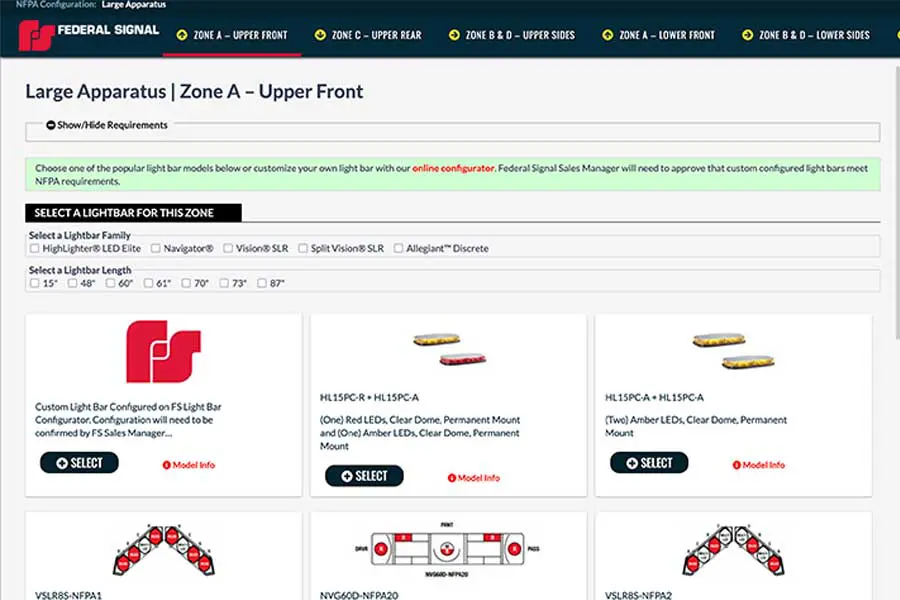Click the NVG60D-NFPA20 model name
Screen dimensions: 900x600
tap(359, 595)
